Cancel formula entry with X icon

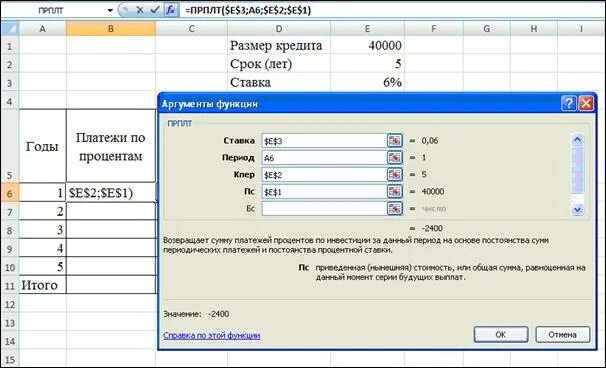pos(140,10)
